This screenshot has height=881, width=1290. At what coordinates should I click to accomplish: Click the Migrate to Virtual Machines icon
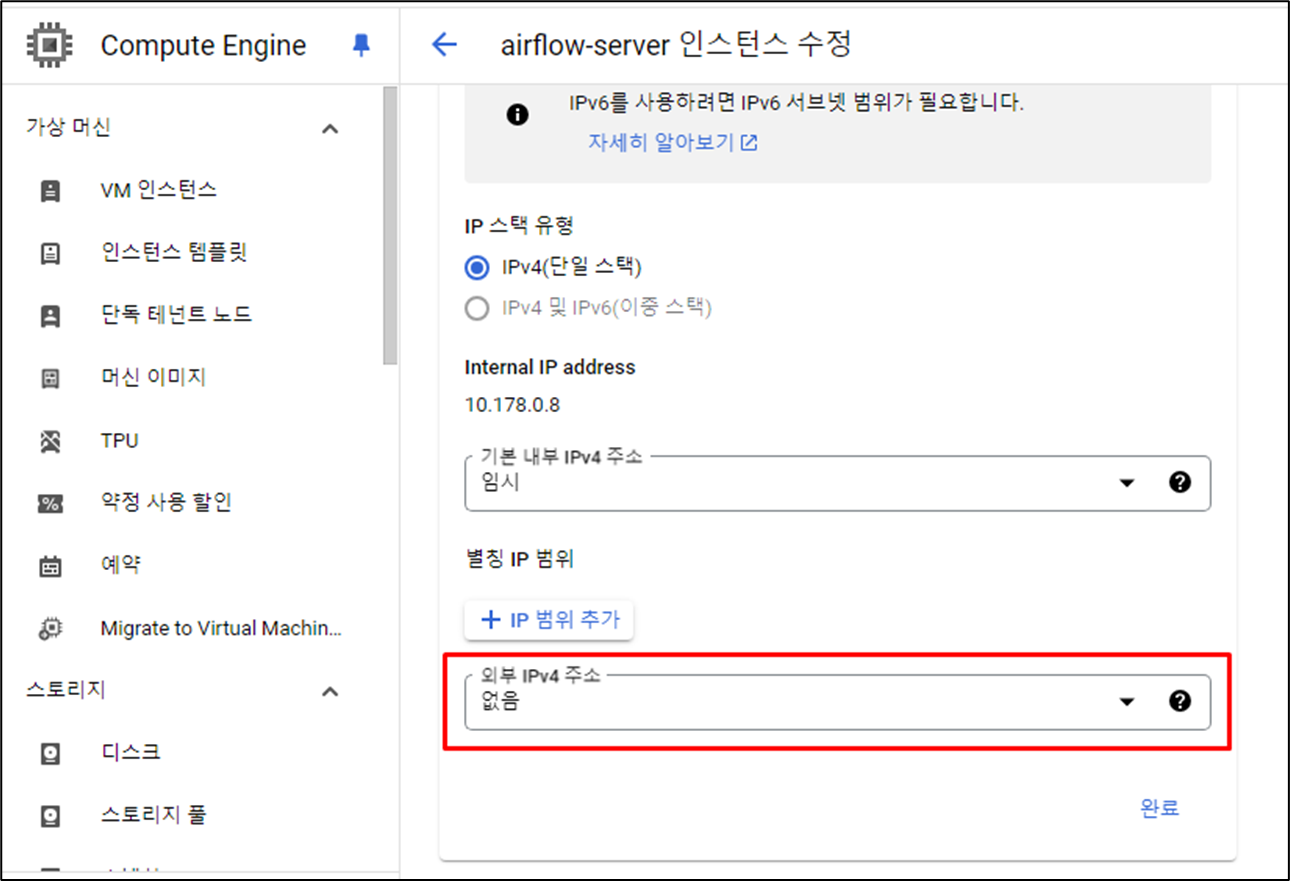click(50, 629)
